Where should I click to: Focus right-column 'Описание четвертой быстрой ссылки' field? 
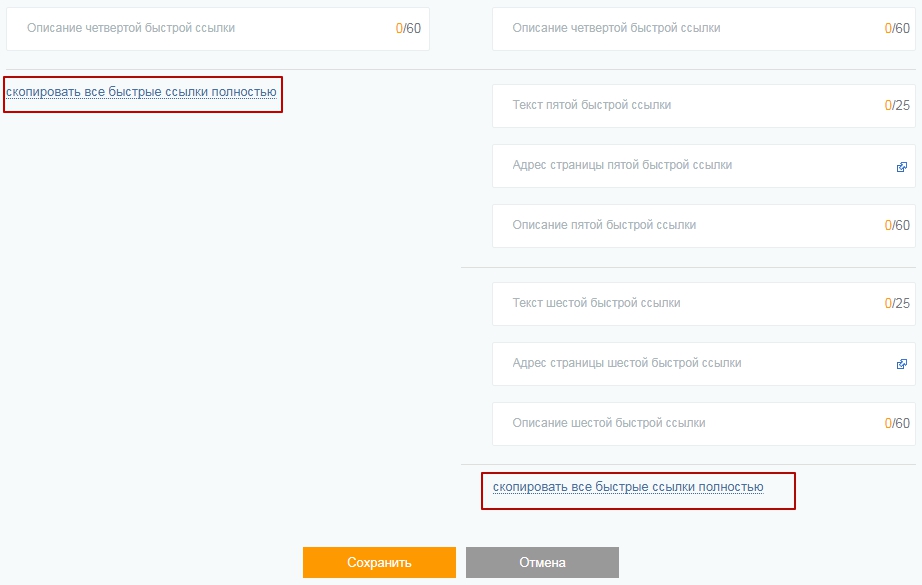tap(680, 29)
